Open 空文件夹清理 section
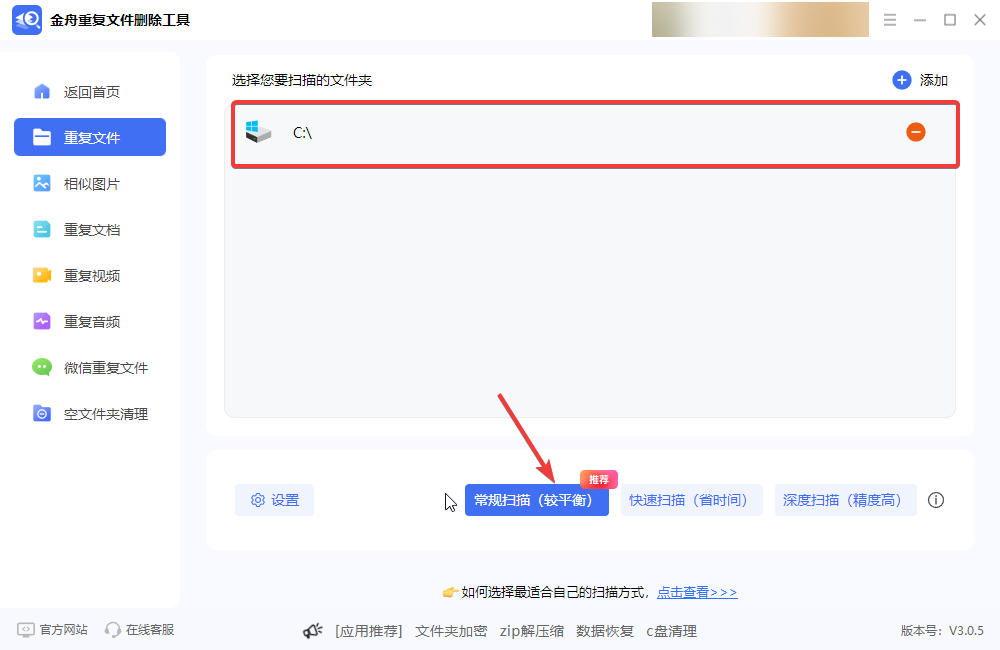Screen dimensions: 1000x650 tap(90, 414)
